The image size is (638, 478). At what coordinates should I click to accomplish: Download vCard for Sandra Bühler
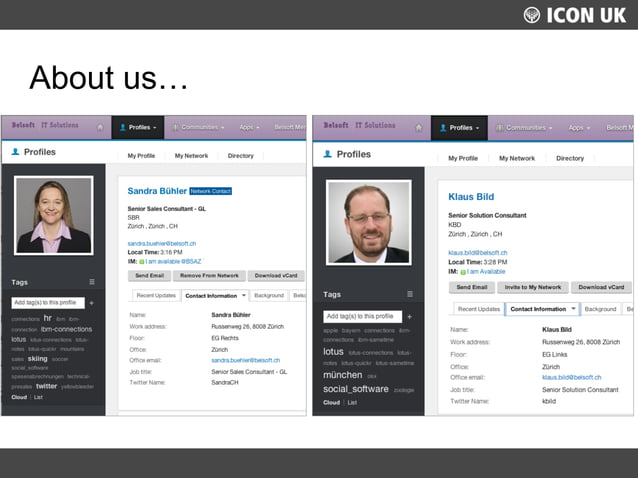click(x=276, y=276)
